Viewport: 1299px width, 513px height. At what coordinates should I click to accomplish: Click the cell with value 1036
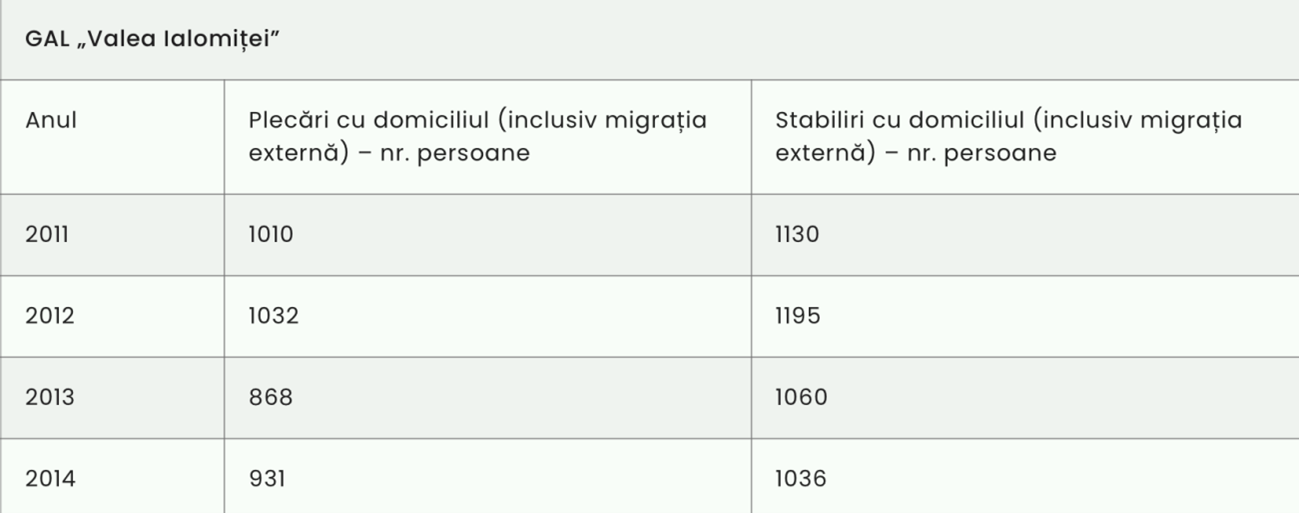801,479
